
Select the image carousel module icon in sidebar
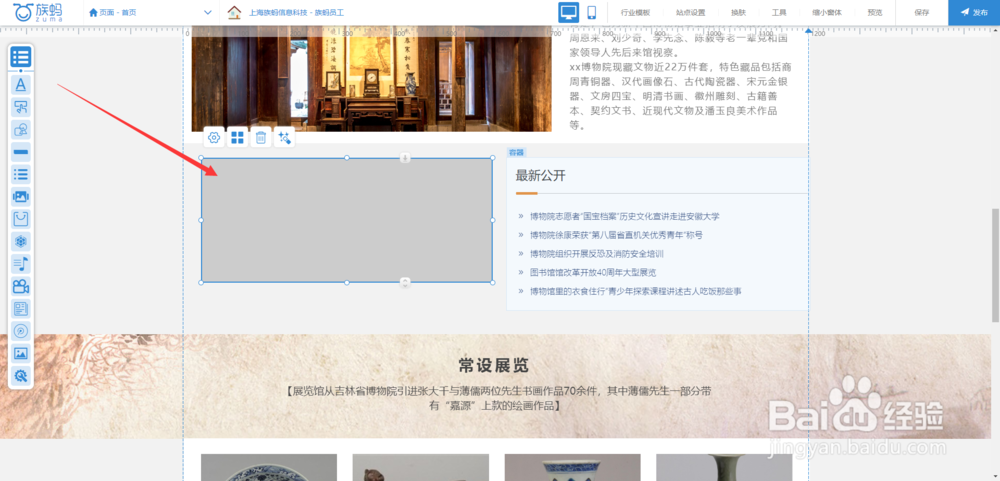[x=20, y=196]
